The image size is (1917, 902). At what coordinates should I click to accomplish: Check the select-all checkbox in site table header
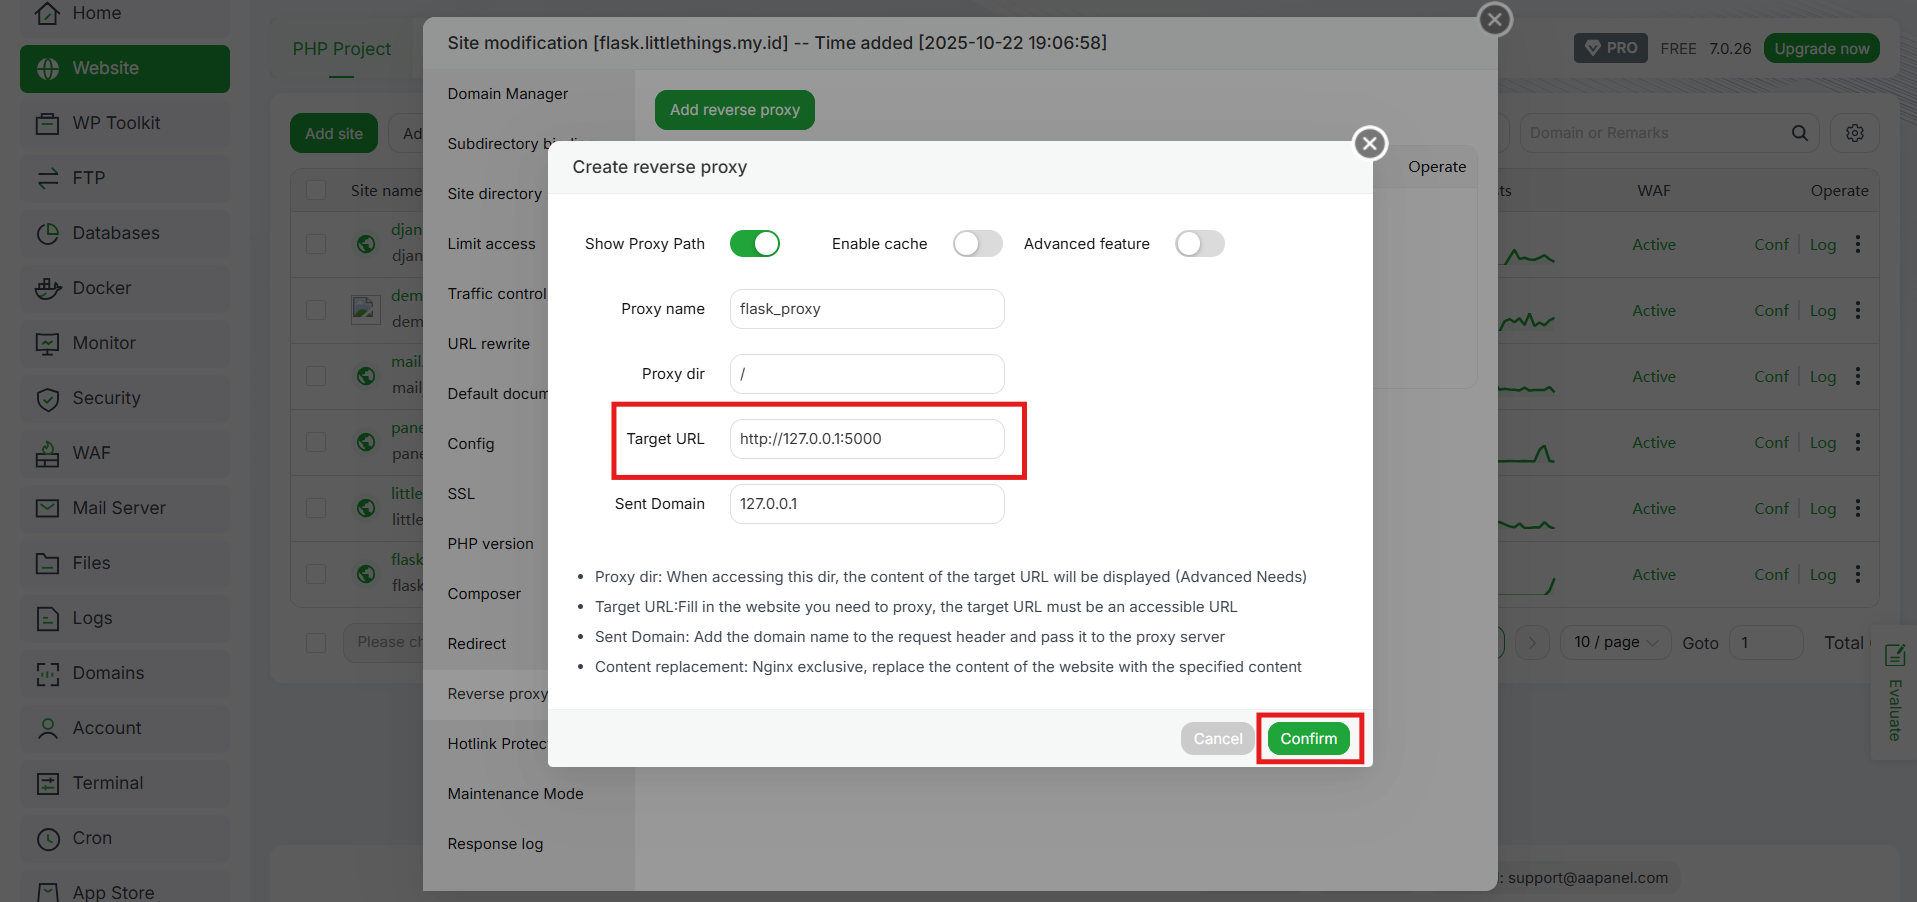pos(316,190)
